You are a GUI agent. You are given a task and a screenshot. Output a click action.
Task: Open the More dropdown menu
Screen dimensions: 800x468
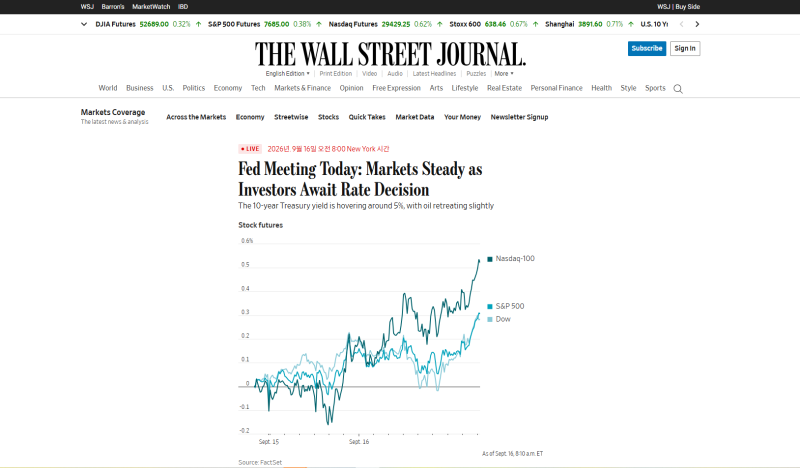pyautogui.click(x=504, y=73)
